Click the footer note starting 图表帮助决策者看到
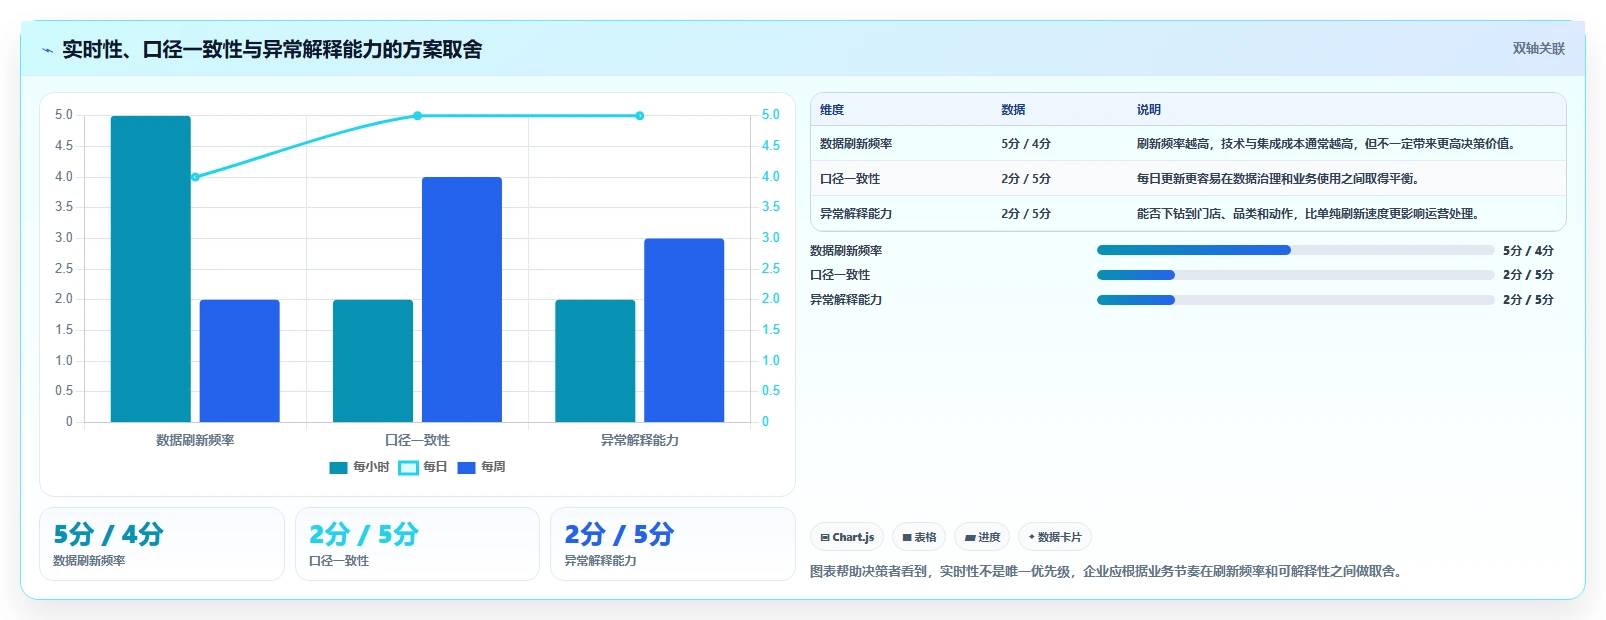 tap(1108, 572)
